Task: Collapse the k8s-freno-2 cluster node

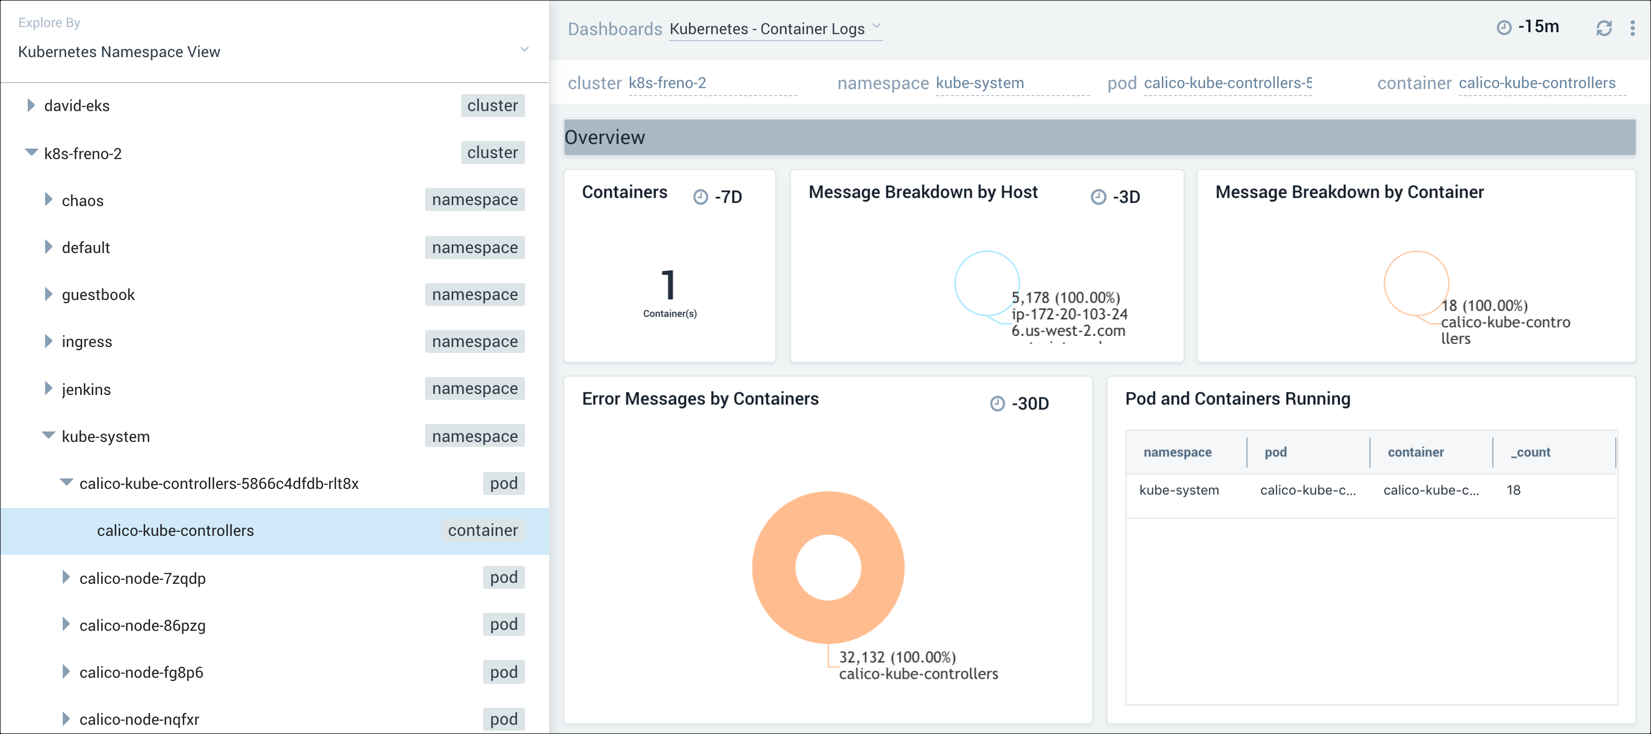Action: (x=31, y=153)
